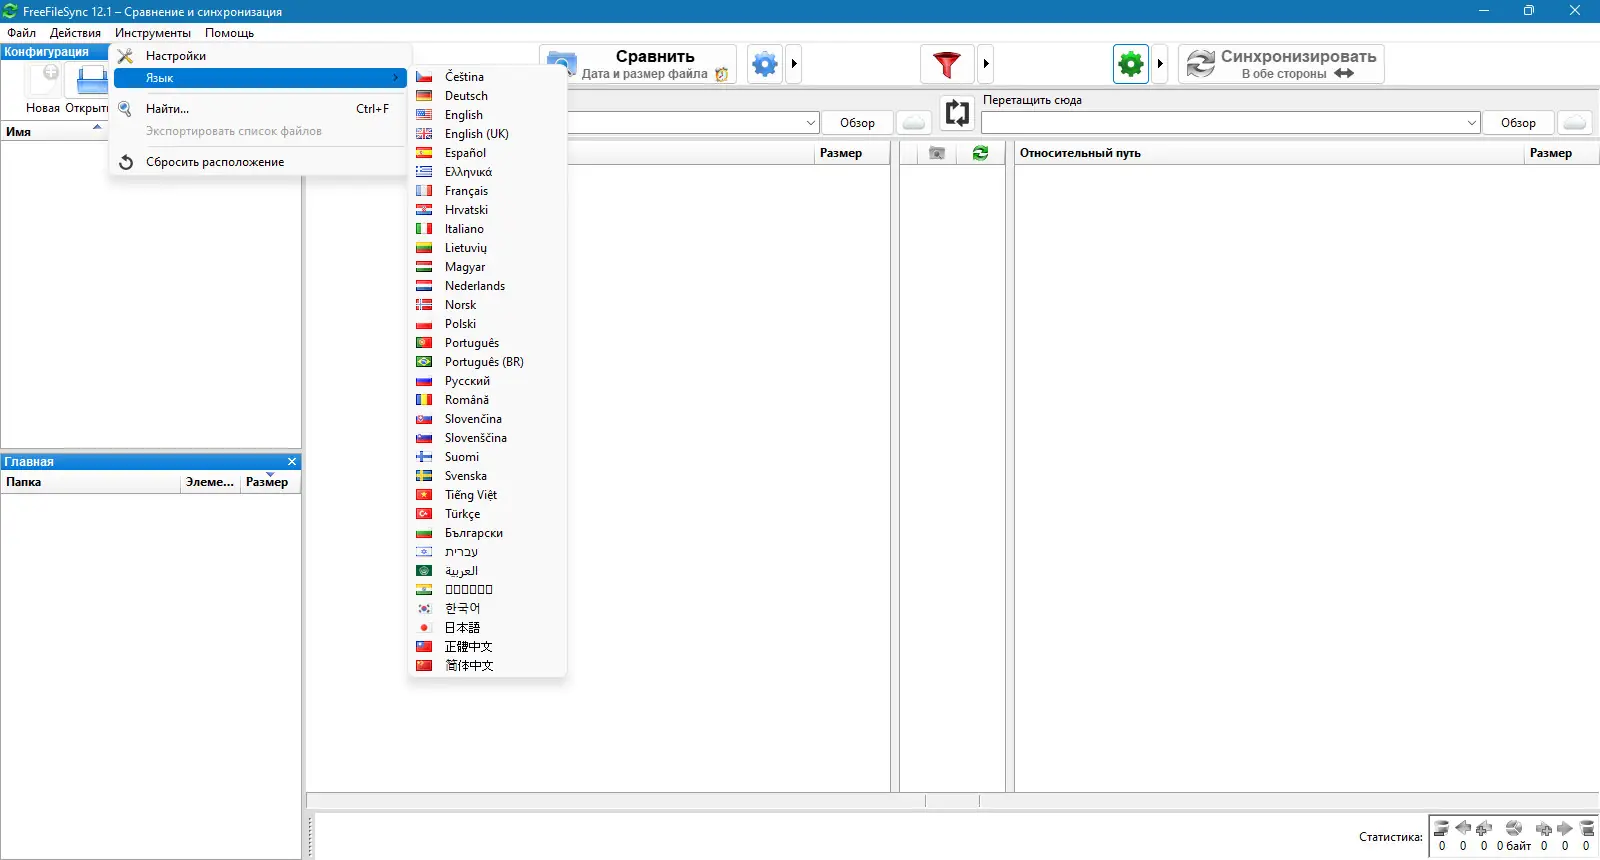Switch language to Polski

487,324
